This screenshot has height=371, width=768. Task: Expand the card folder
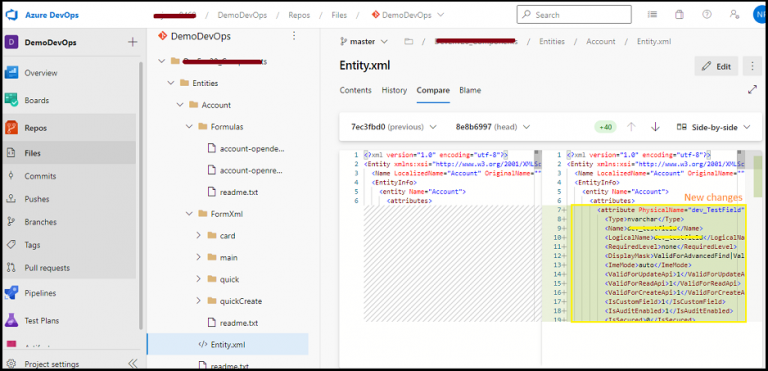point(198,236)
